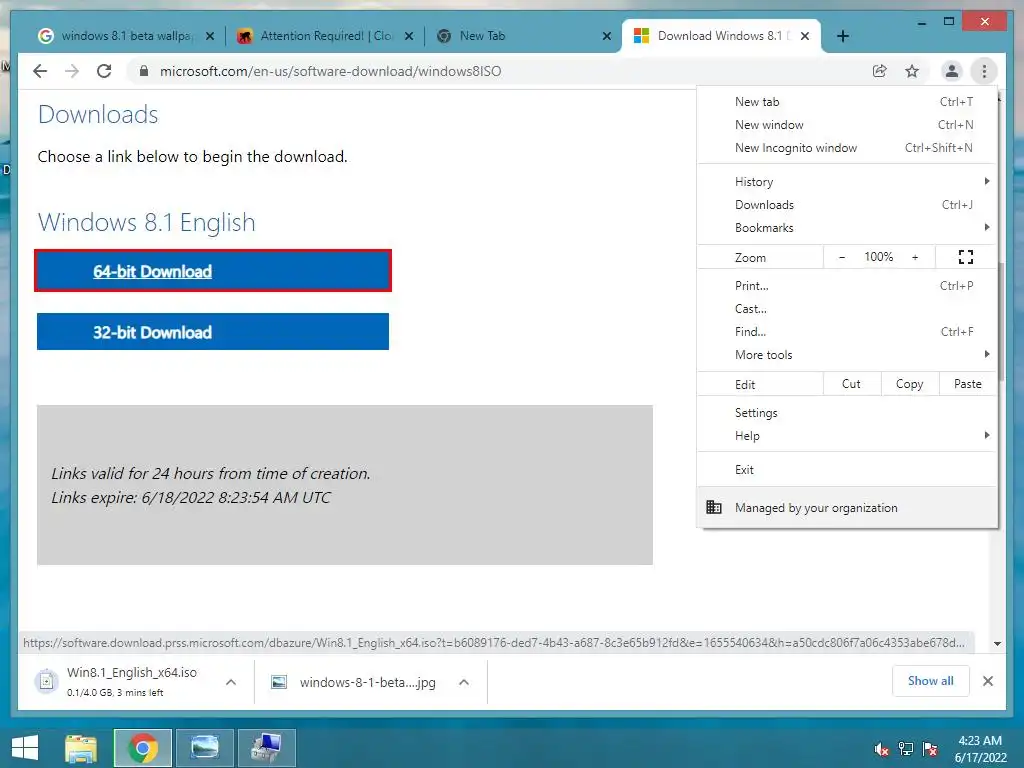Open Action Center flag tray icon
Image resolution: width=1024 pixels, height=768 pixels.
[930, 749]
